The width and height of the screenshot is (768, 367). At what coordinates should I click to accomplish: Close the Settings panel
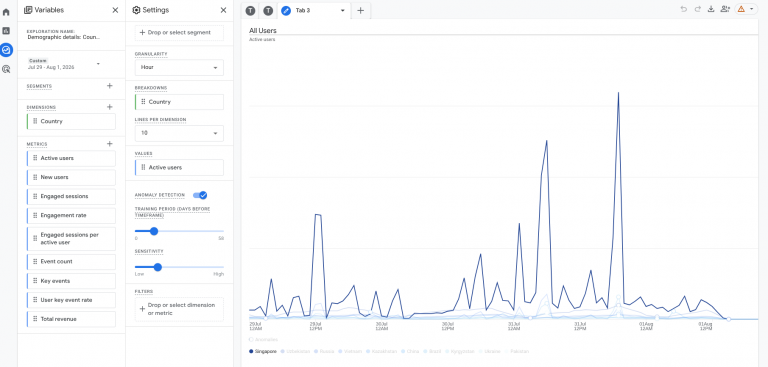pyautogui.click(x=223, y=10)
